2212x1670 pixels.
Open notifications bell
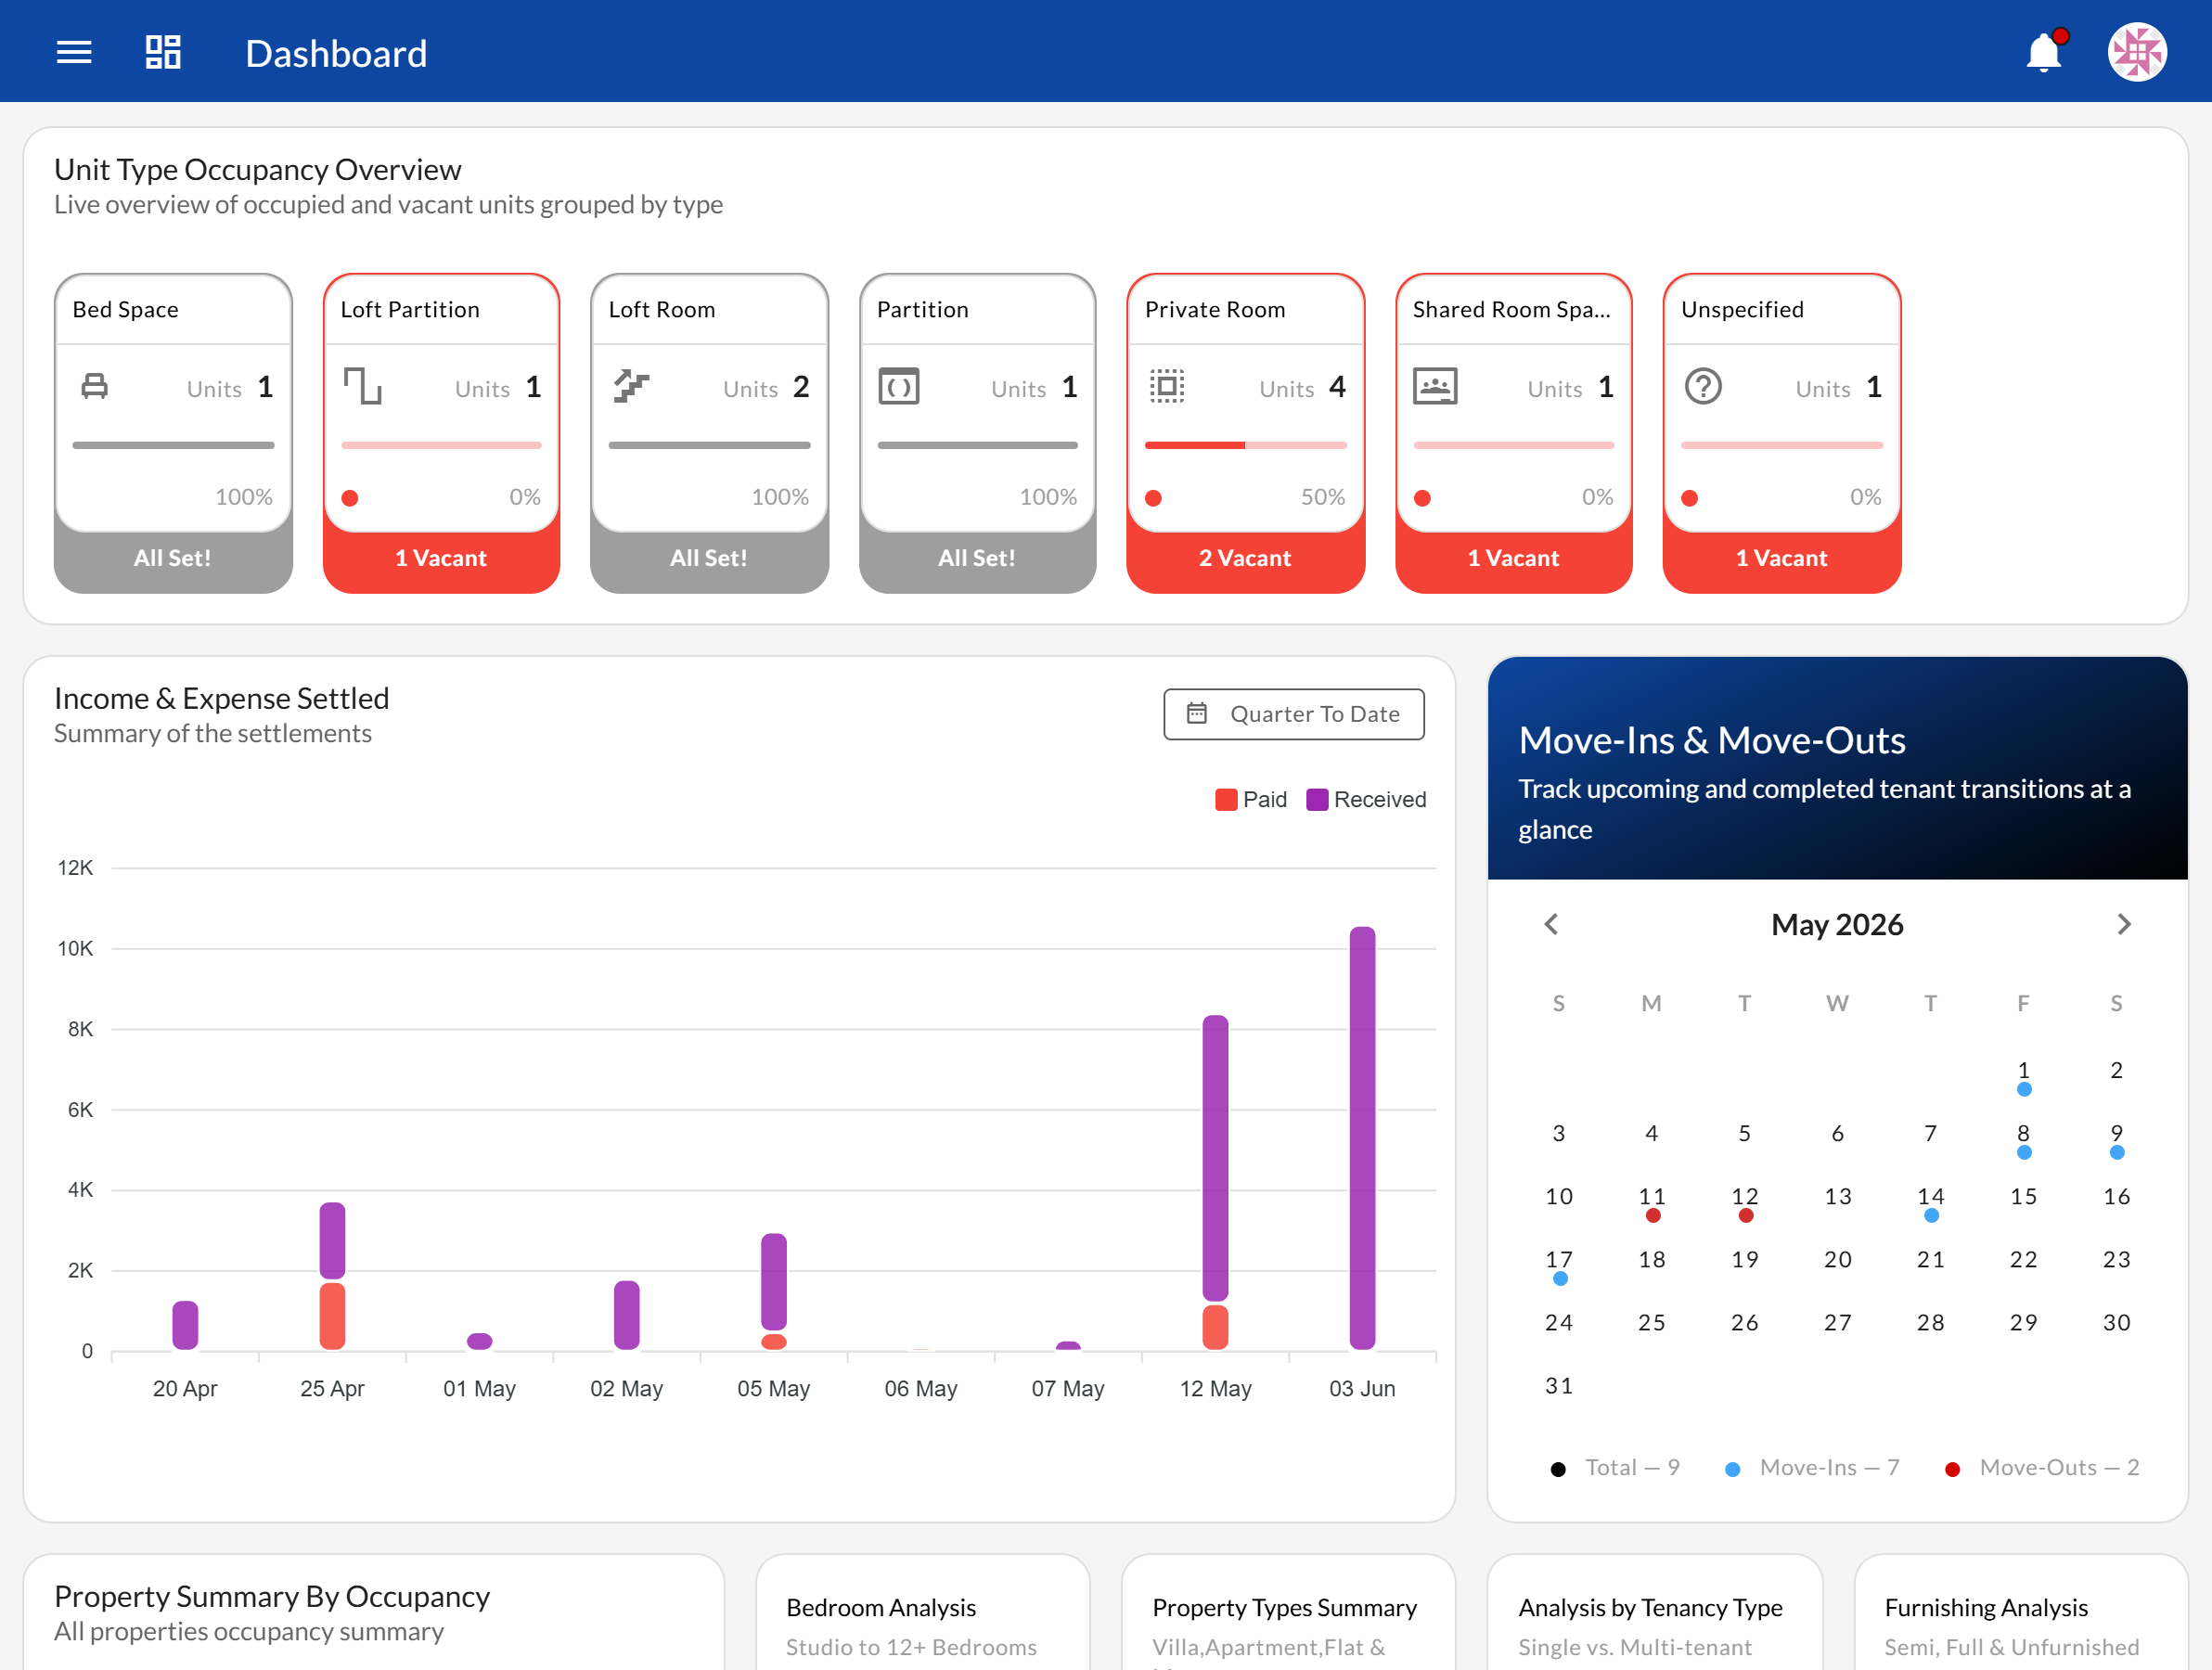click(x=2043, y=52)
